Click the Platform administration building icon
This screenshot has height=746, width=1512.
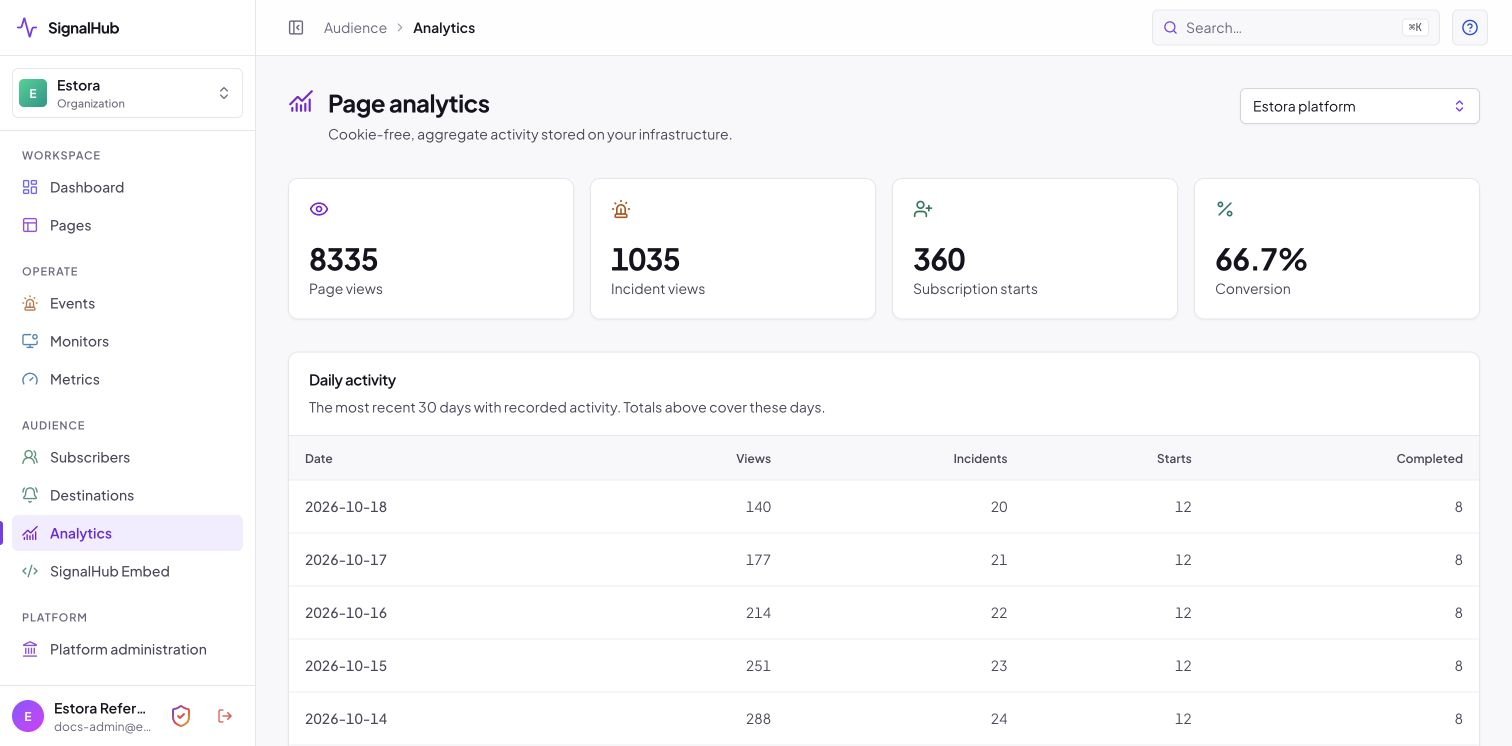click(x=30, y=649)
